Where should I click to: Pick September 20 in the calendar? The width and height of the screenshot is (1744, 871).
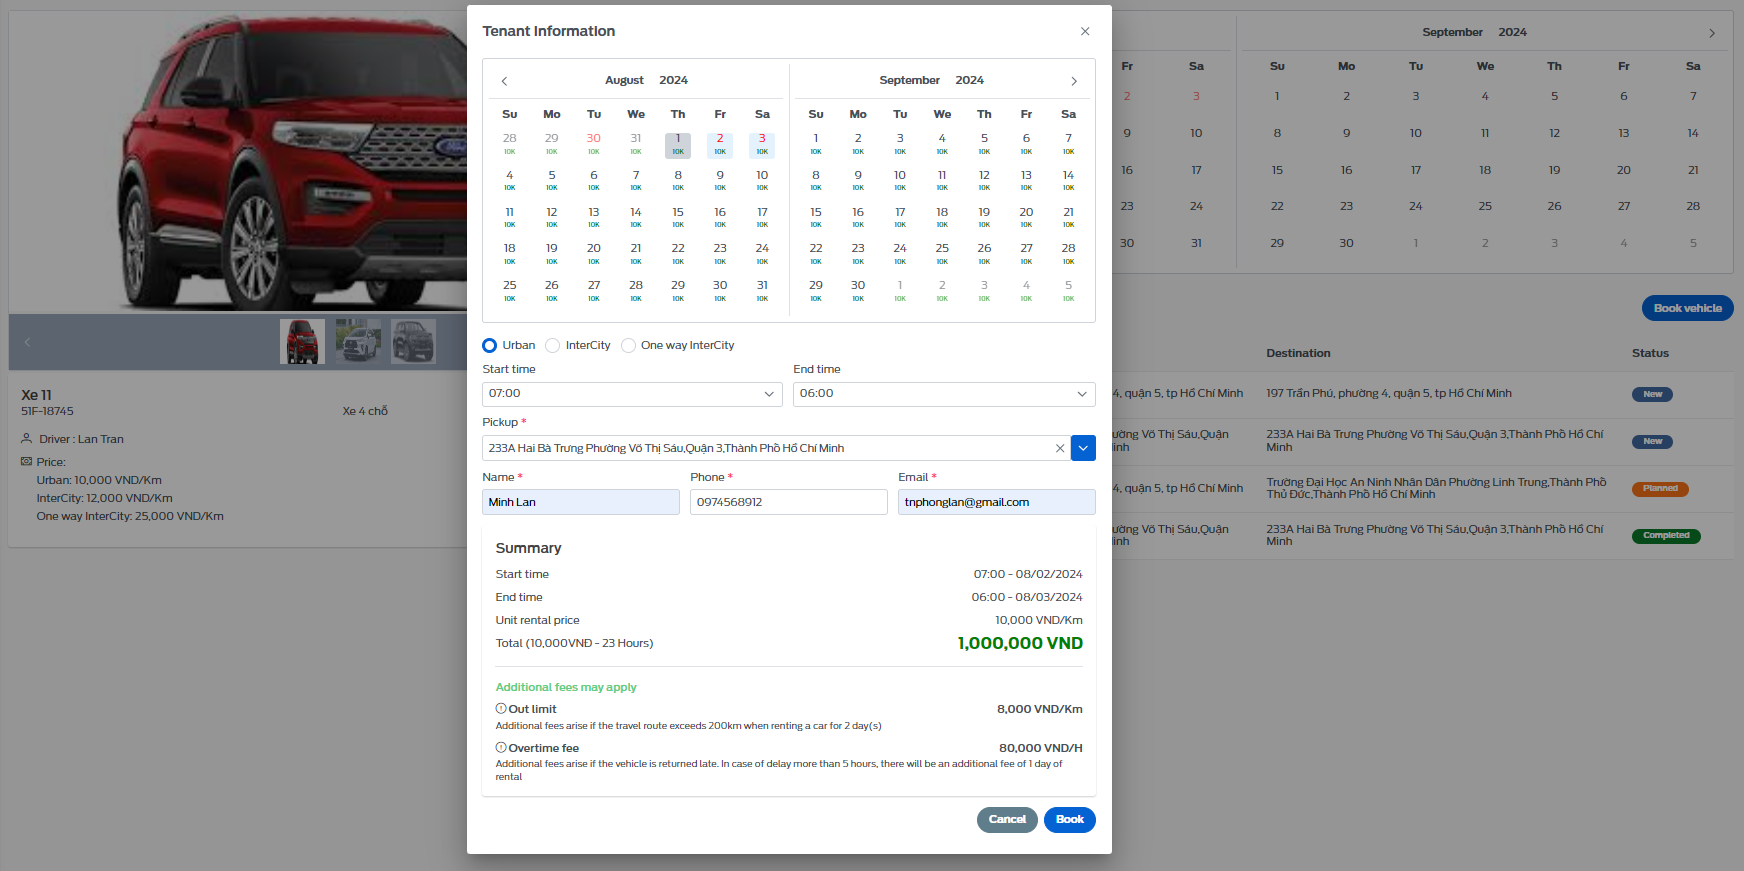1026,216
